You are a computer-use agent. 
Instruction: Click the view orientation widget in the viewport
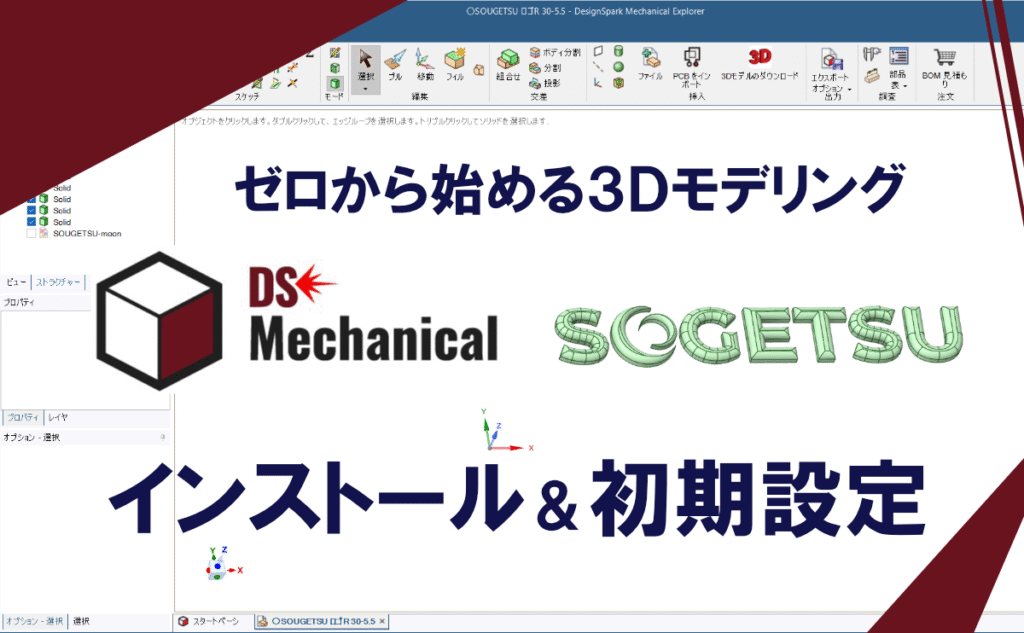pyautogui.click(x=224, y=566)
